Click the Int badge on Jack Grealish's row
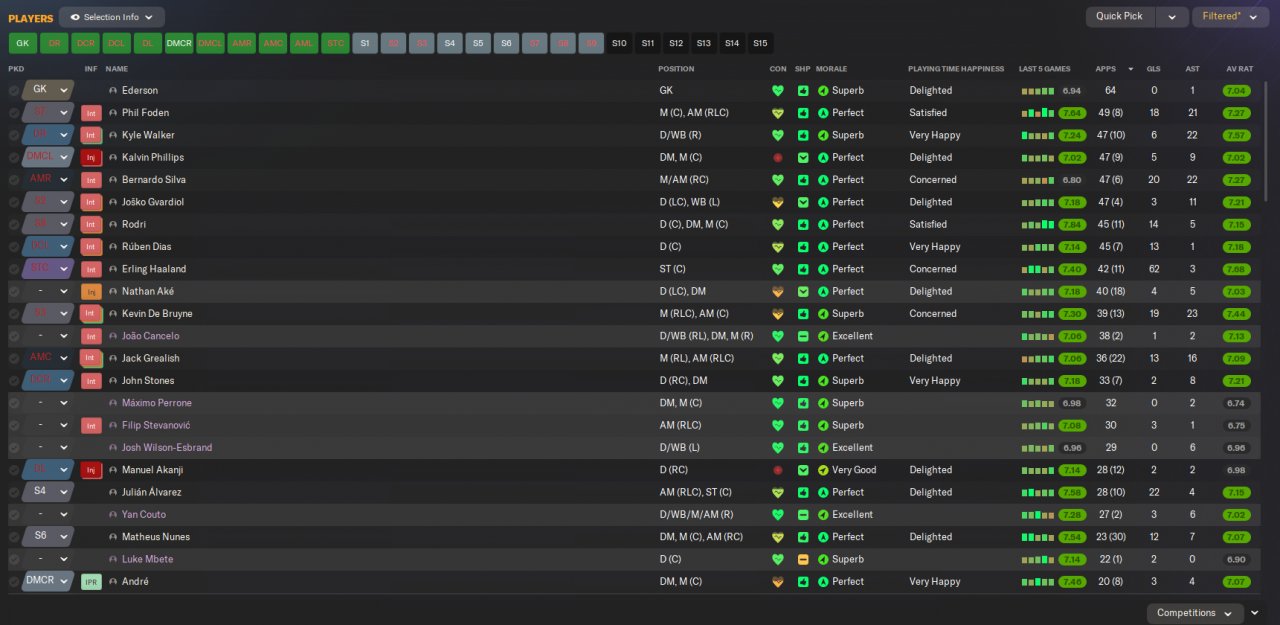Viewport: 1280px width, 625px height. tap(91, 359)
